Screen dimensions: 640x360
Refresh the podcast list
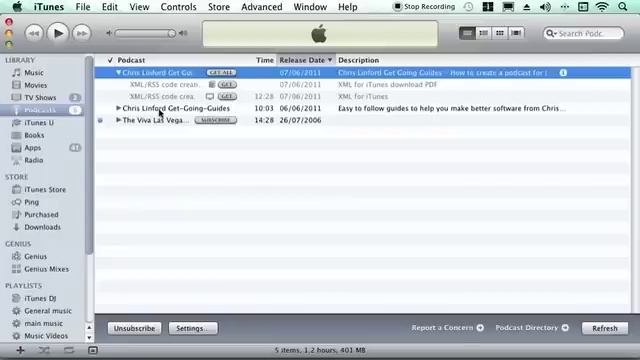(604, 328)
